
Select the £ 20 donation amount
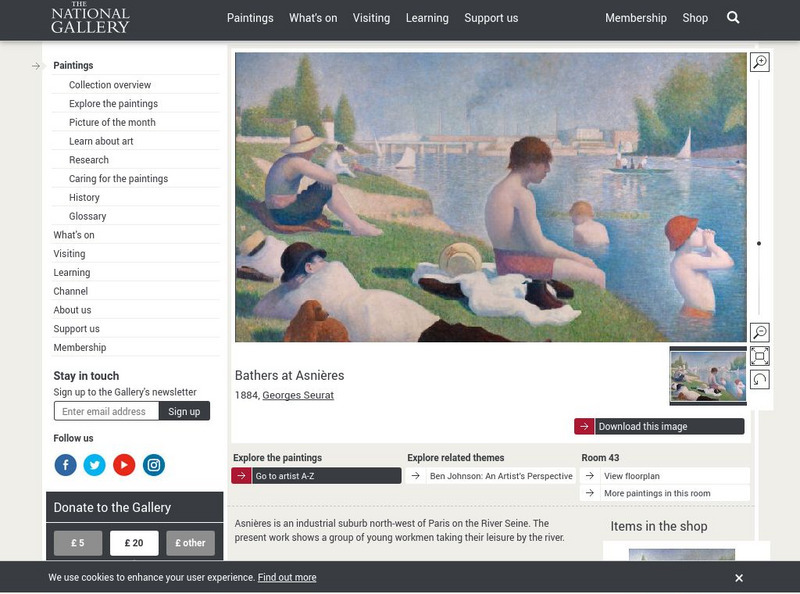point(134,543)
